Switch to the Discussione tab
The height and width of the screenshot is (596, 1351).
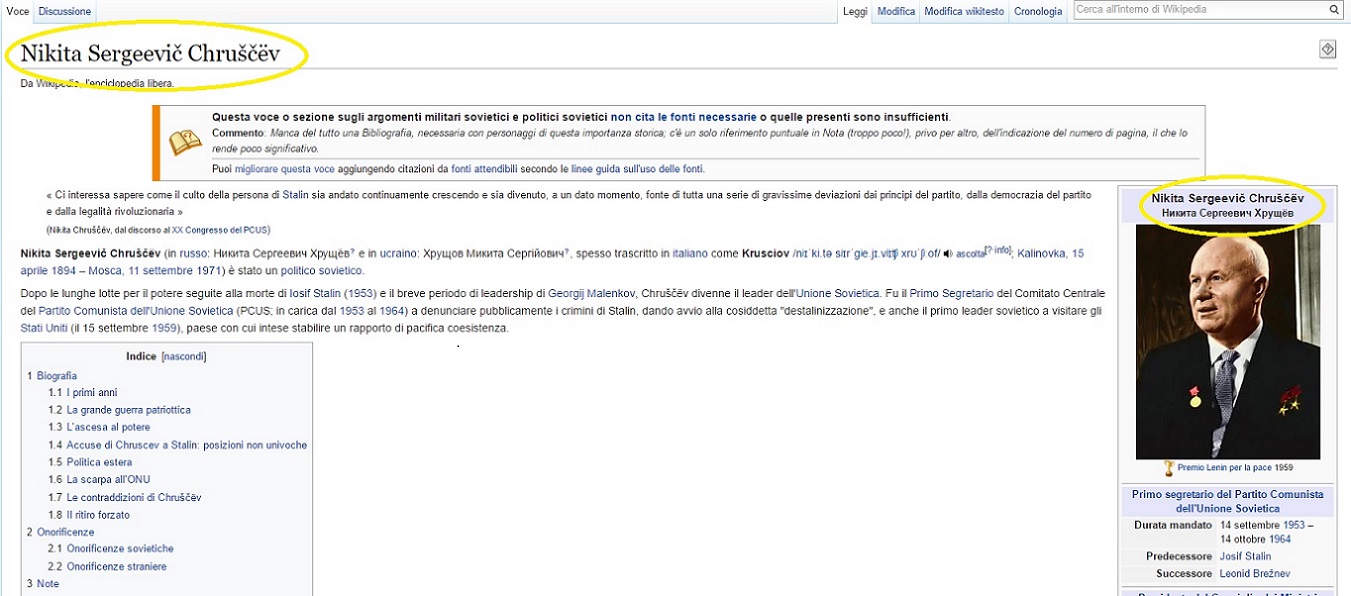pyautogui.click(x=65, y=11)
